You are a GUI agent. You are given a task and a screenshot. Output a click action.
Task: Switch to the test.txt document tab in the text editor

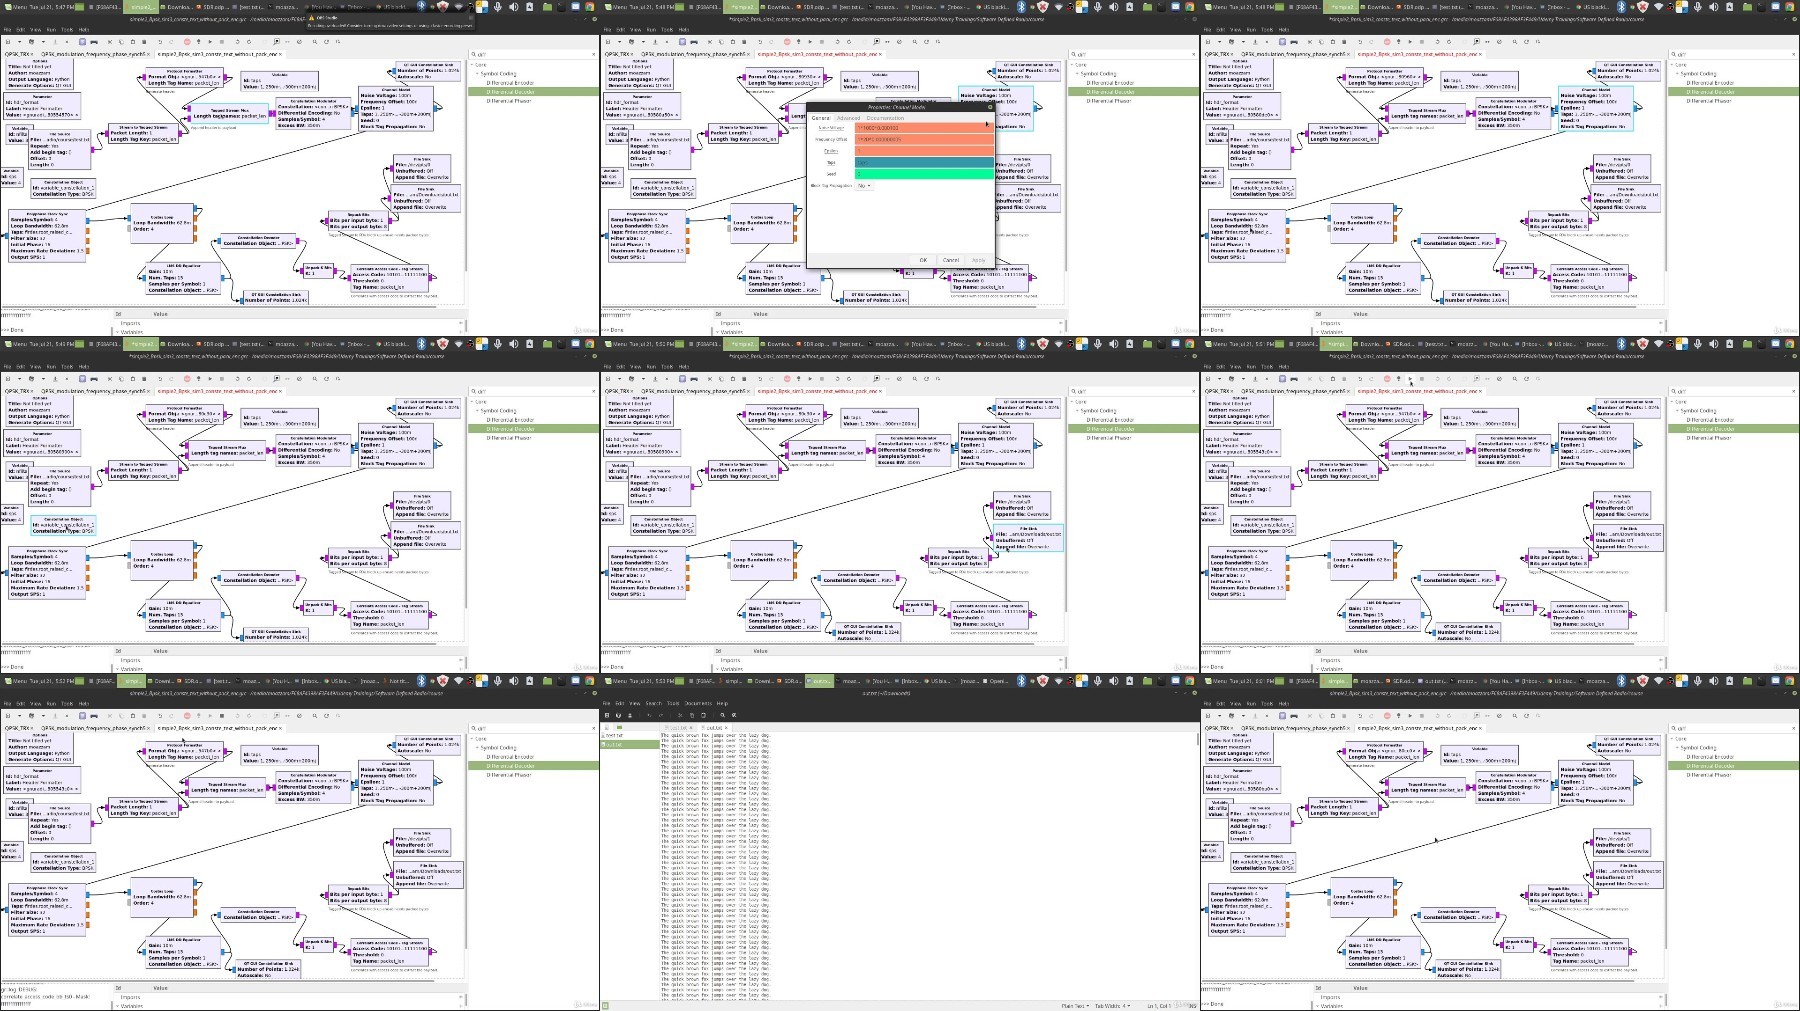coord(676,728)
